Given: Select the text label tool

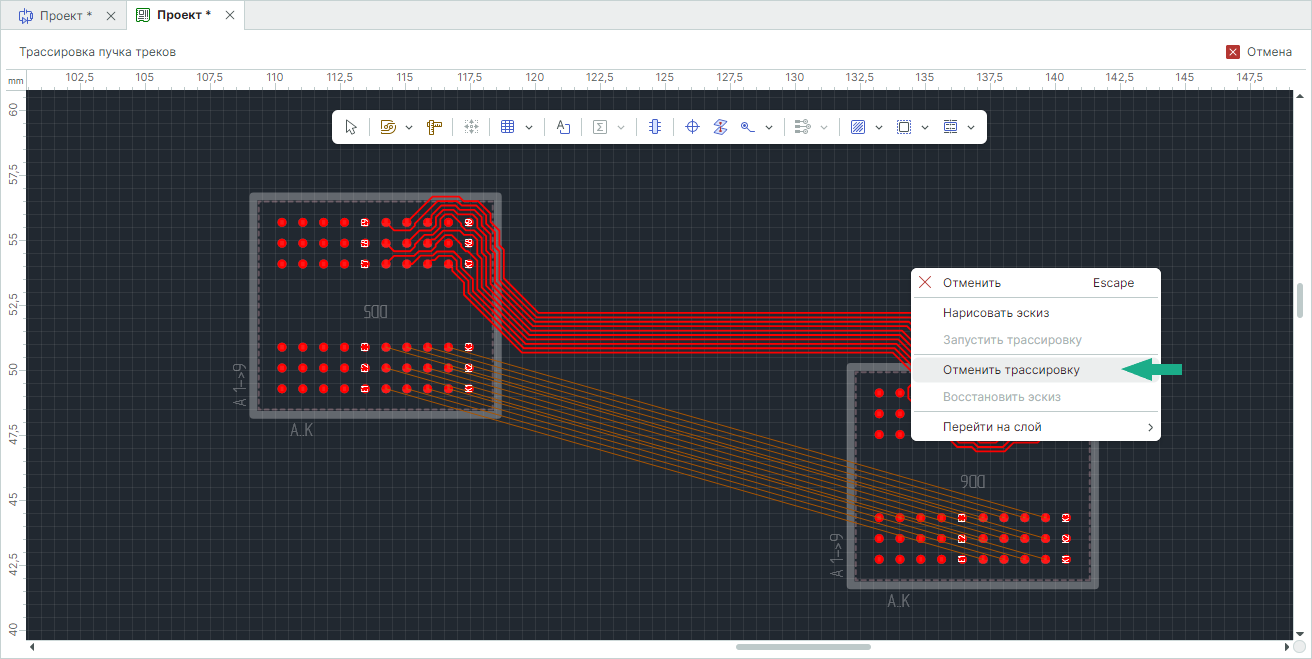Looking at the screenshot, I should (563, 127).
